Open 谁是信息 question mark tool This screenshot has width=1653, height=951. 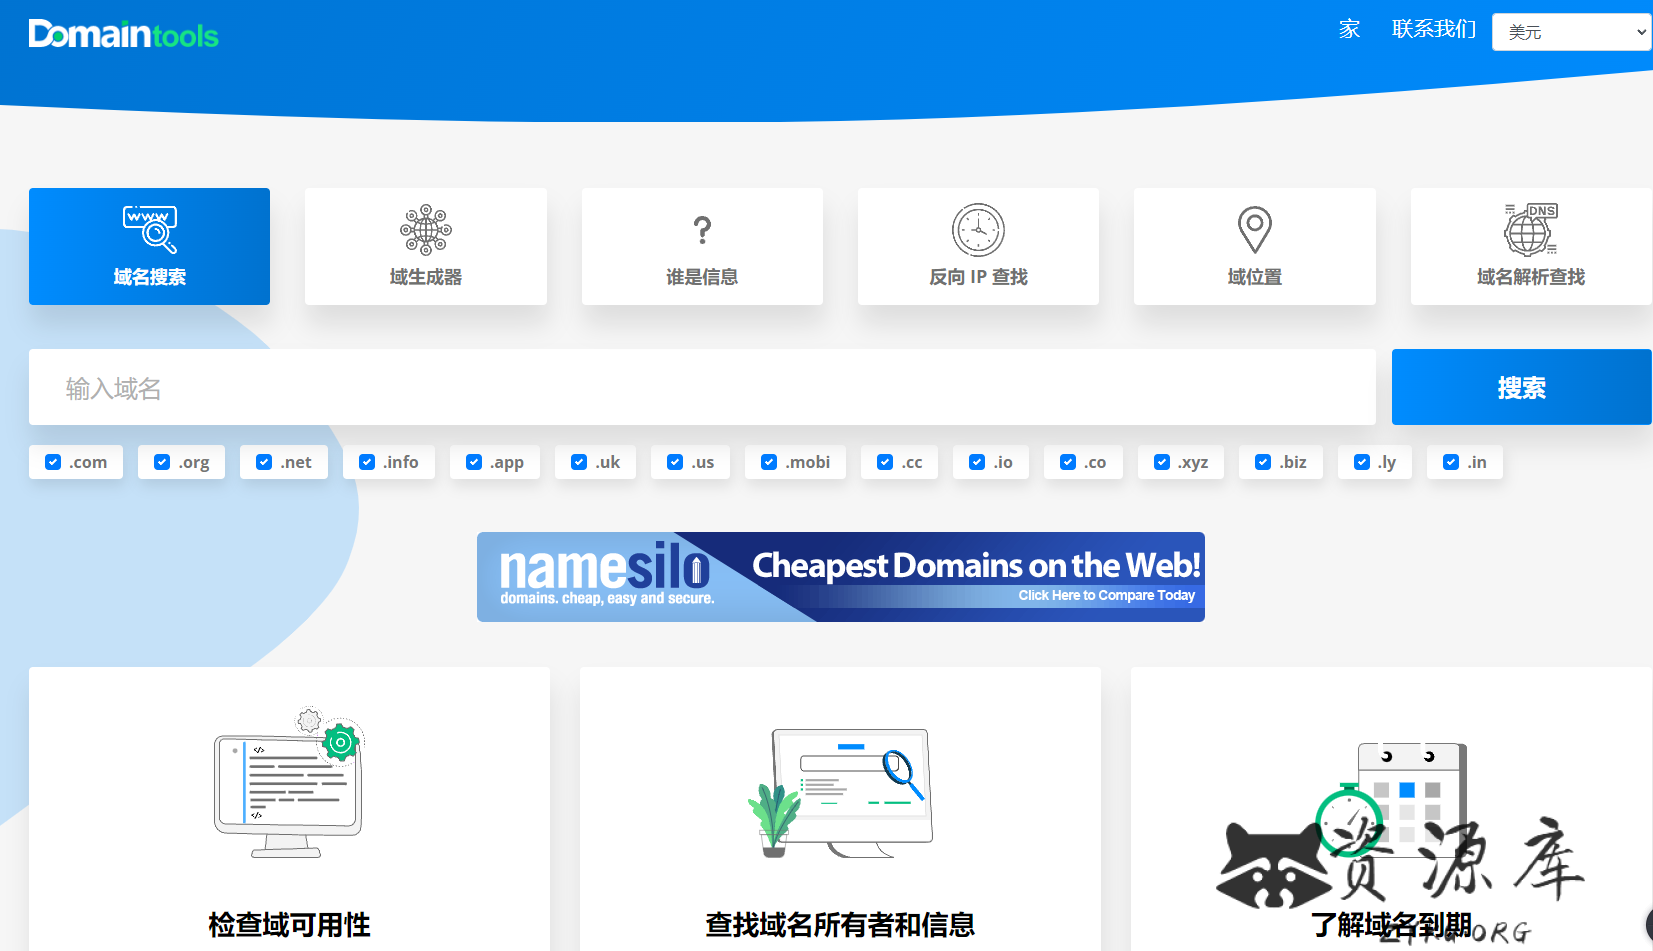(702, 230)
